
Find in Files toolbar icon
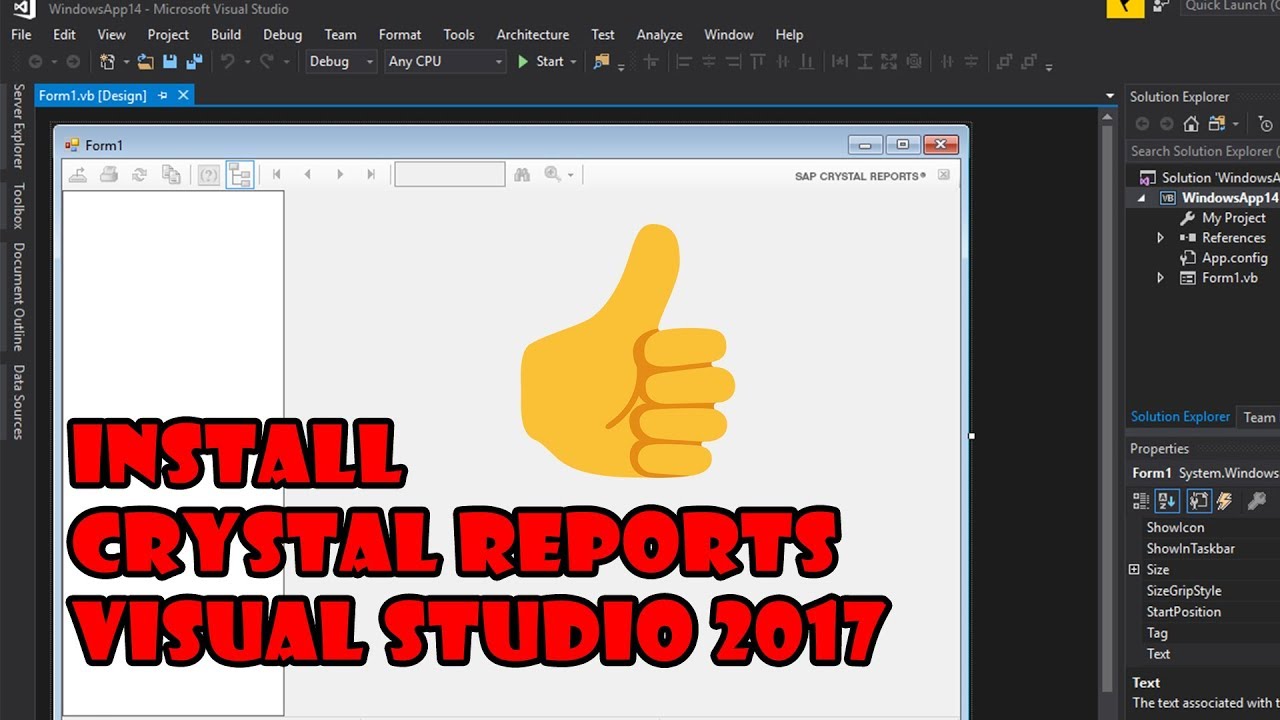(601, 62)
